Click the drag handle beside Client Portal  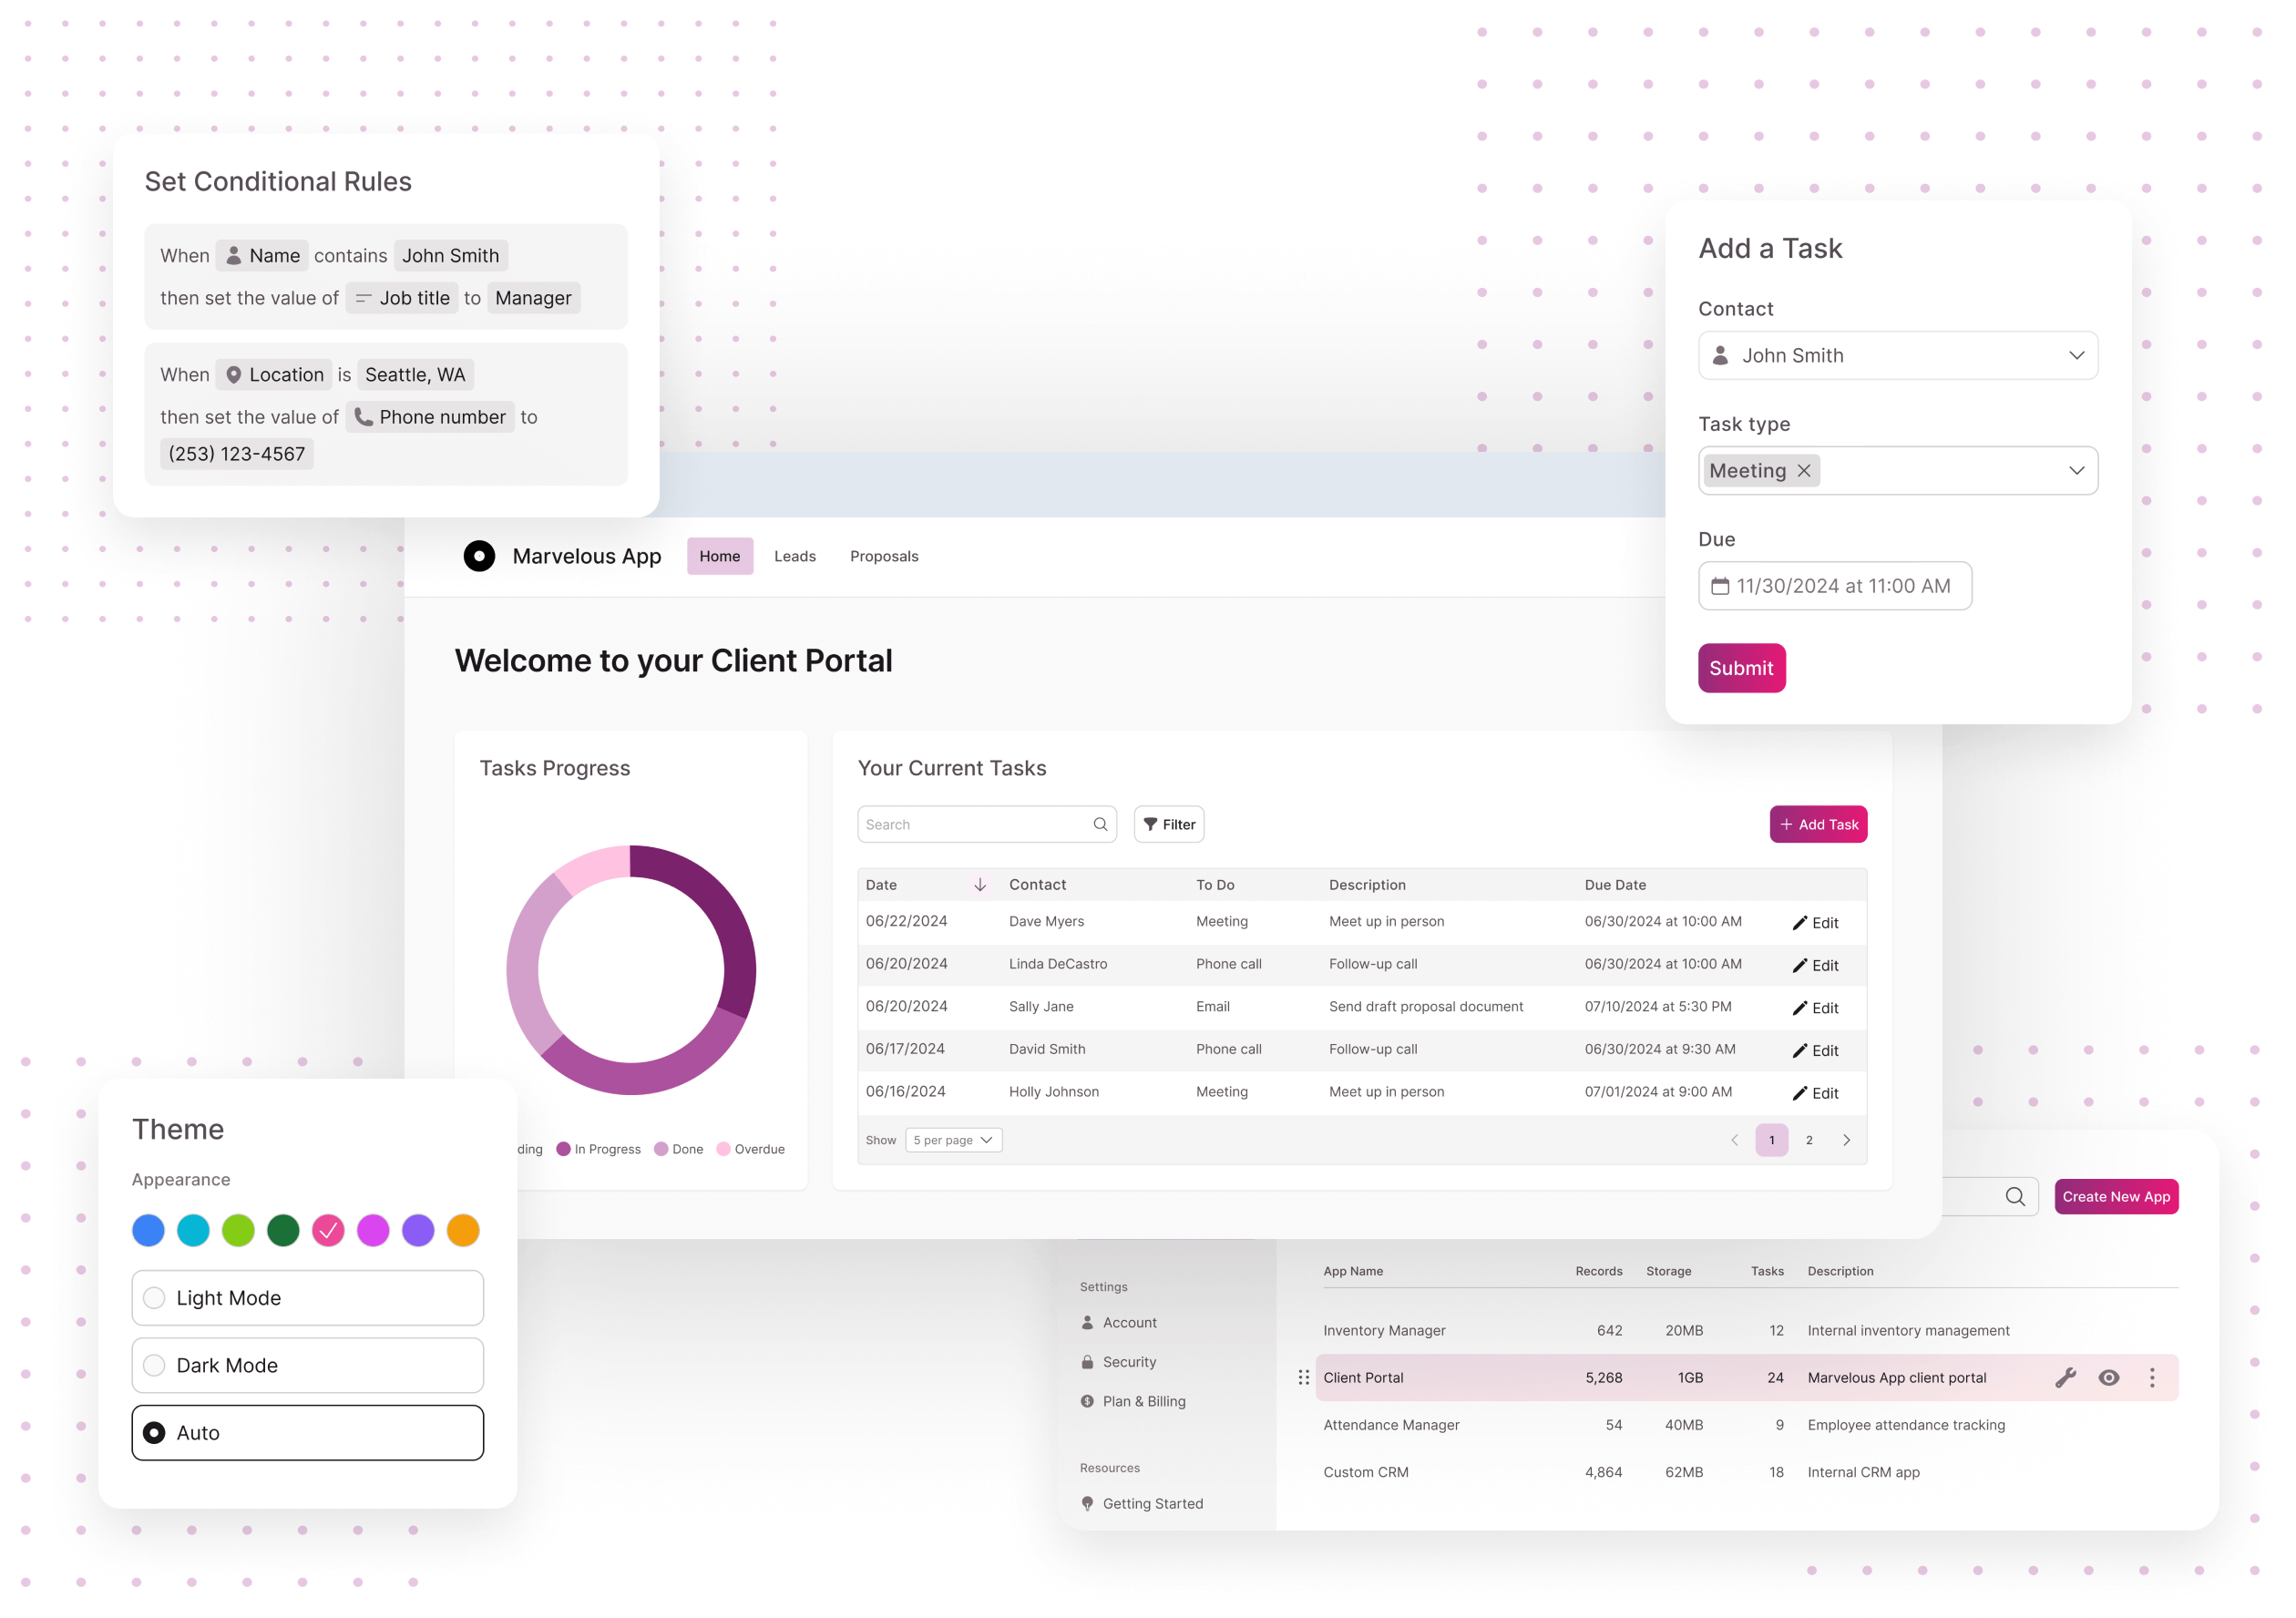(x=1303, y=1378)
